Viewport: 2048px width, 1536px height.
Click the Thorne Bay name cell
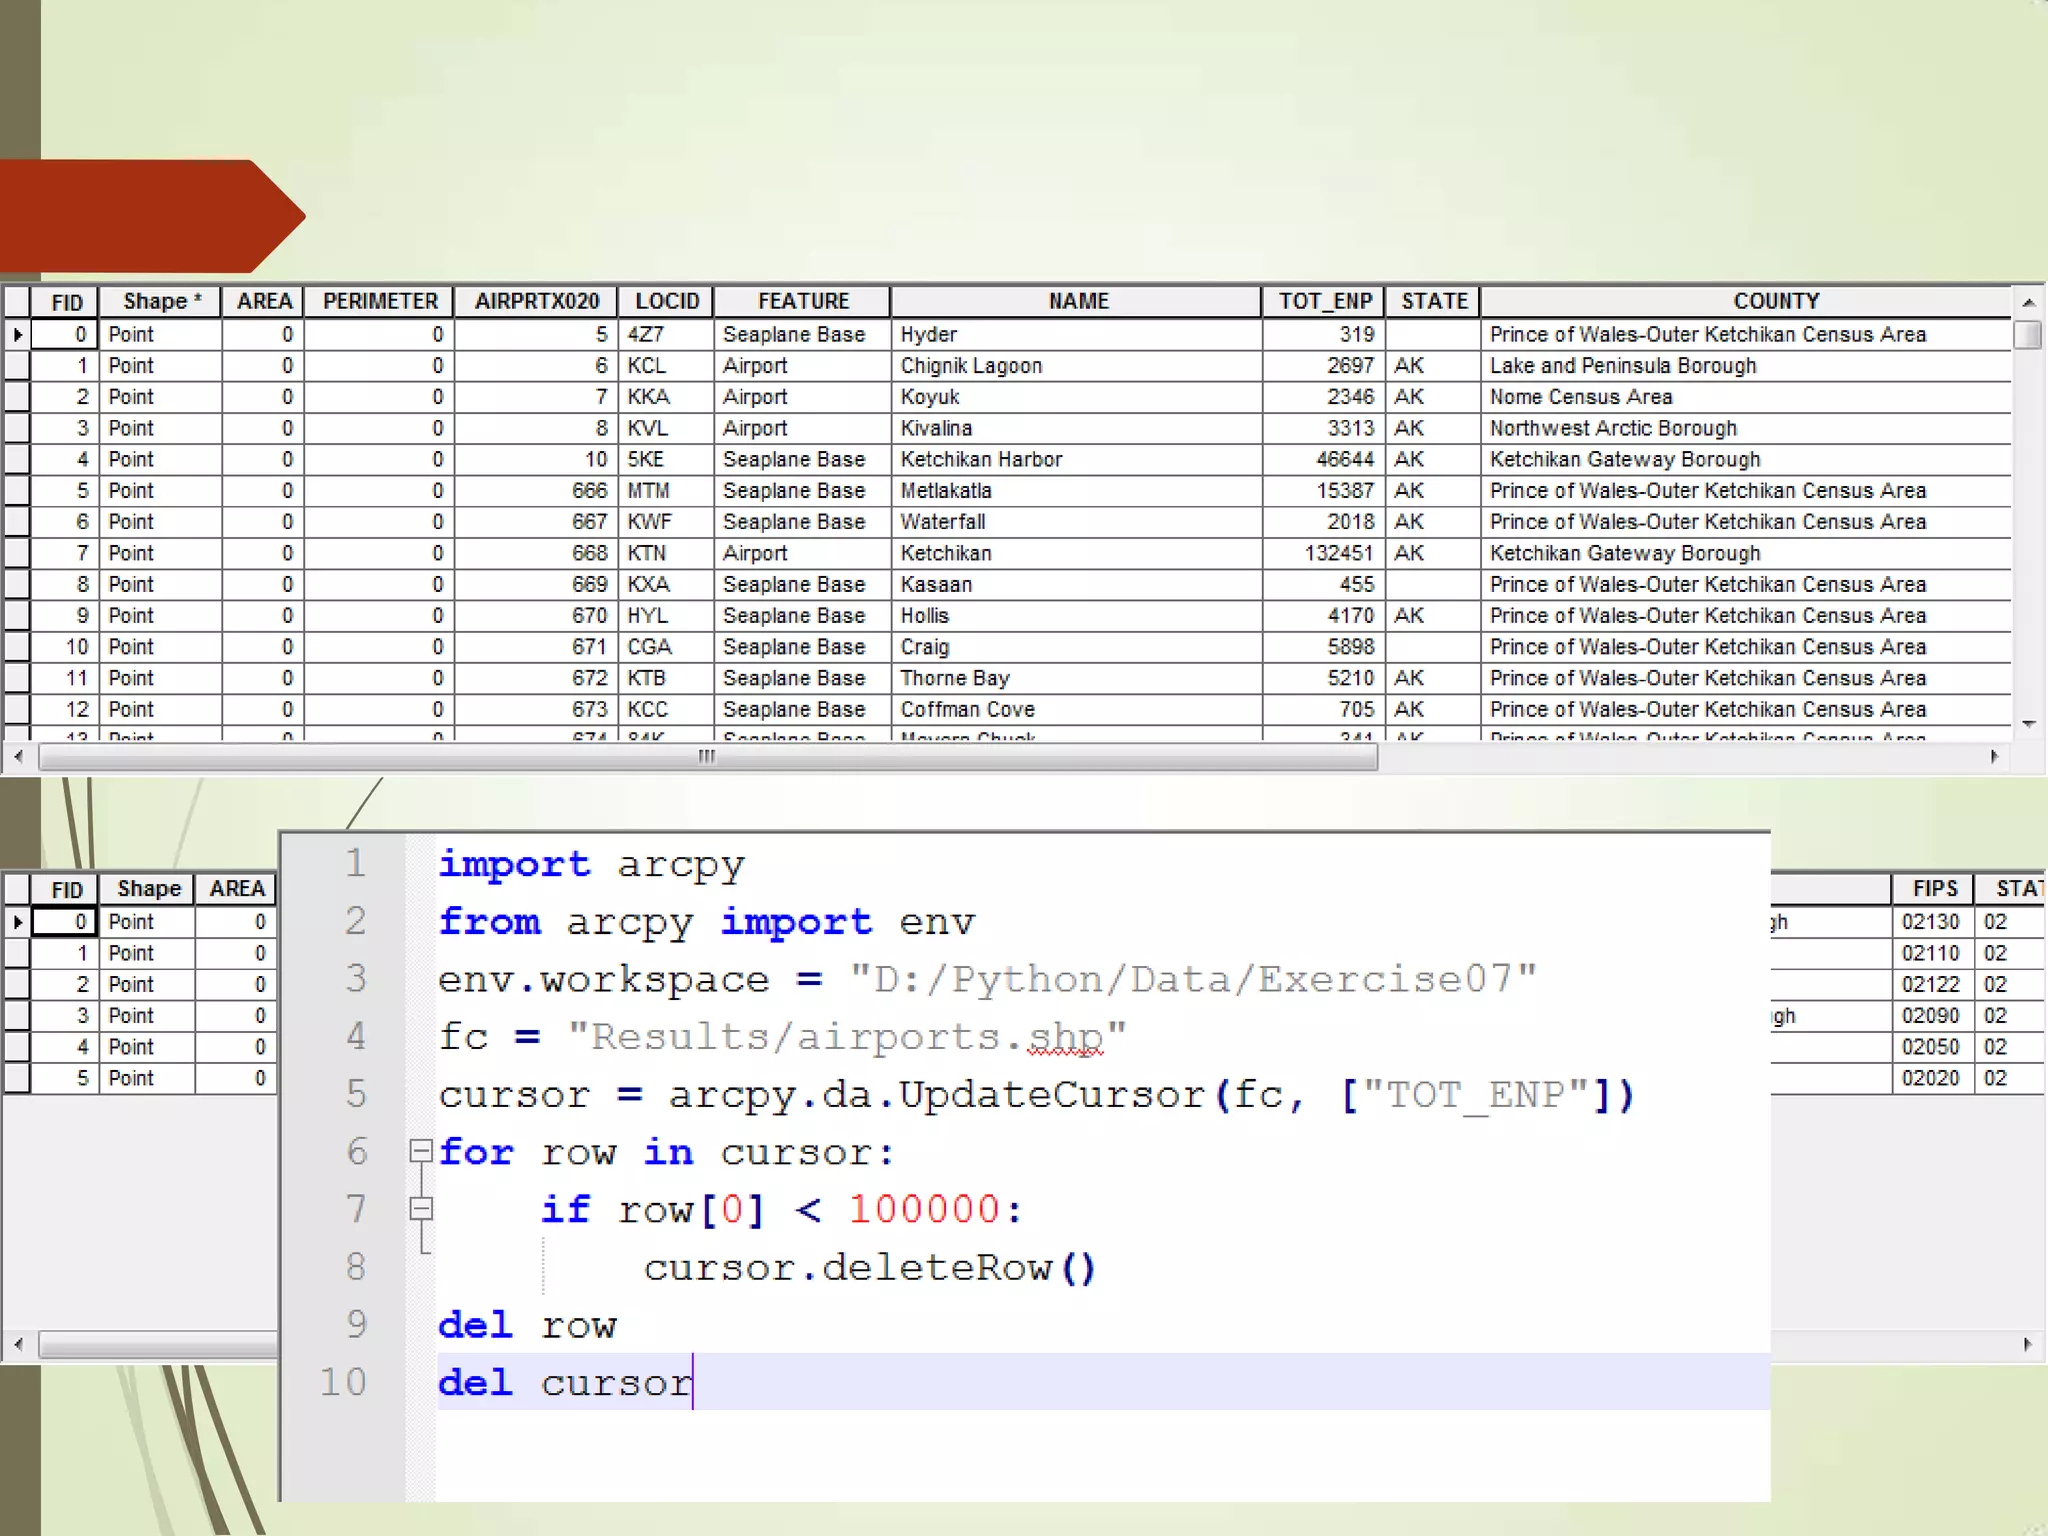tap(1076, 678)
